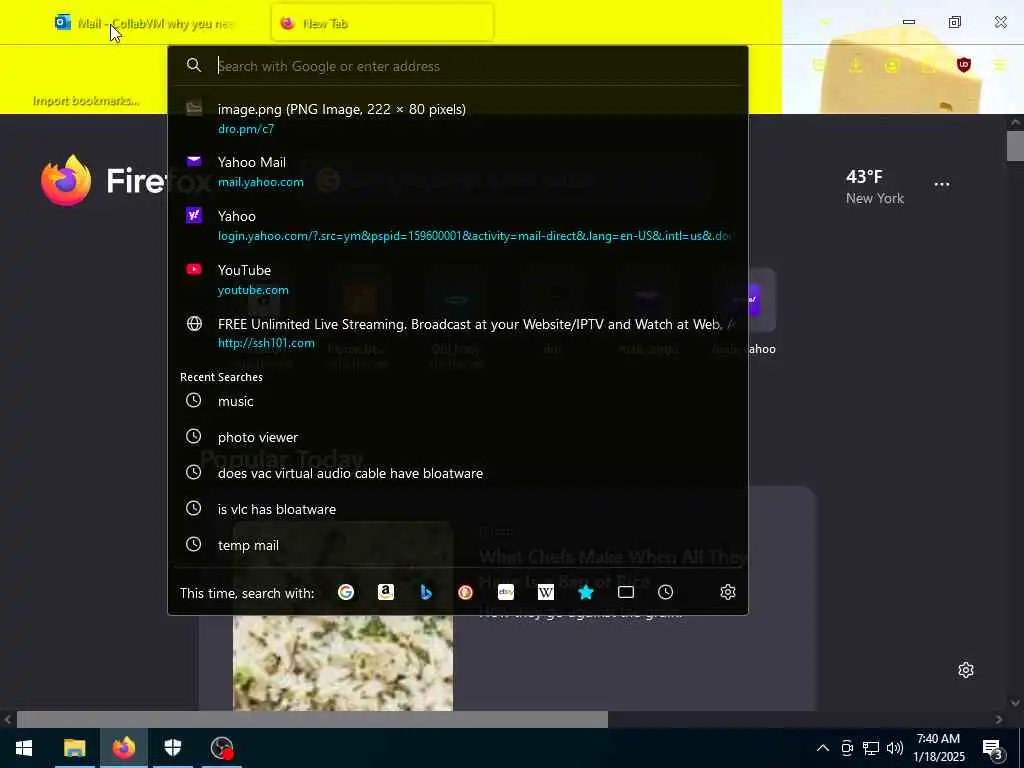Open the personalize New Tab gear
This screenshot has width=1024, height=768.
(x=966, y=670)
